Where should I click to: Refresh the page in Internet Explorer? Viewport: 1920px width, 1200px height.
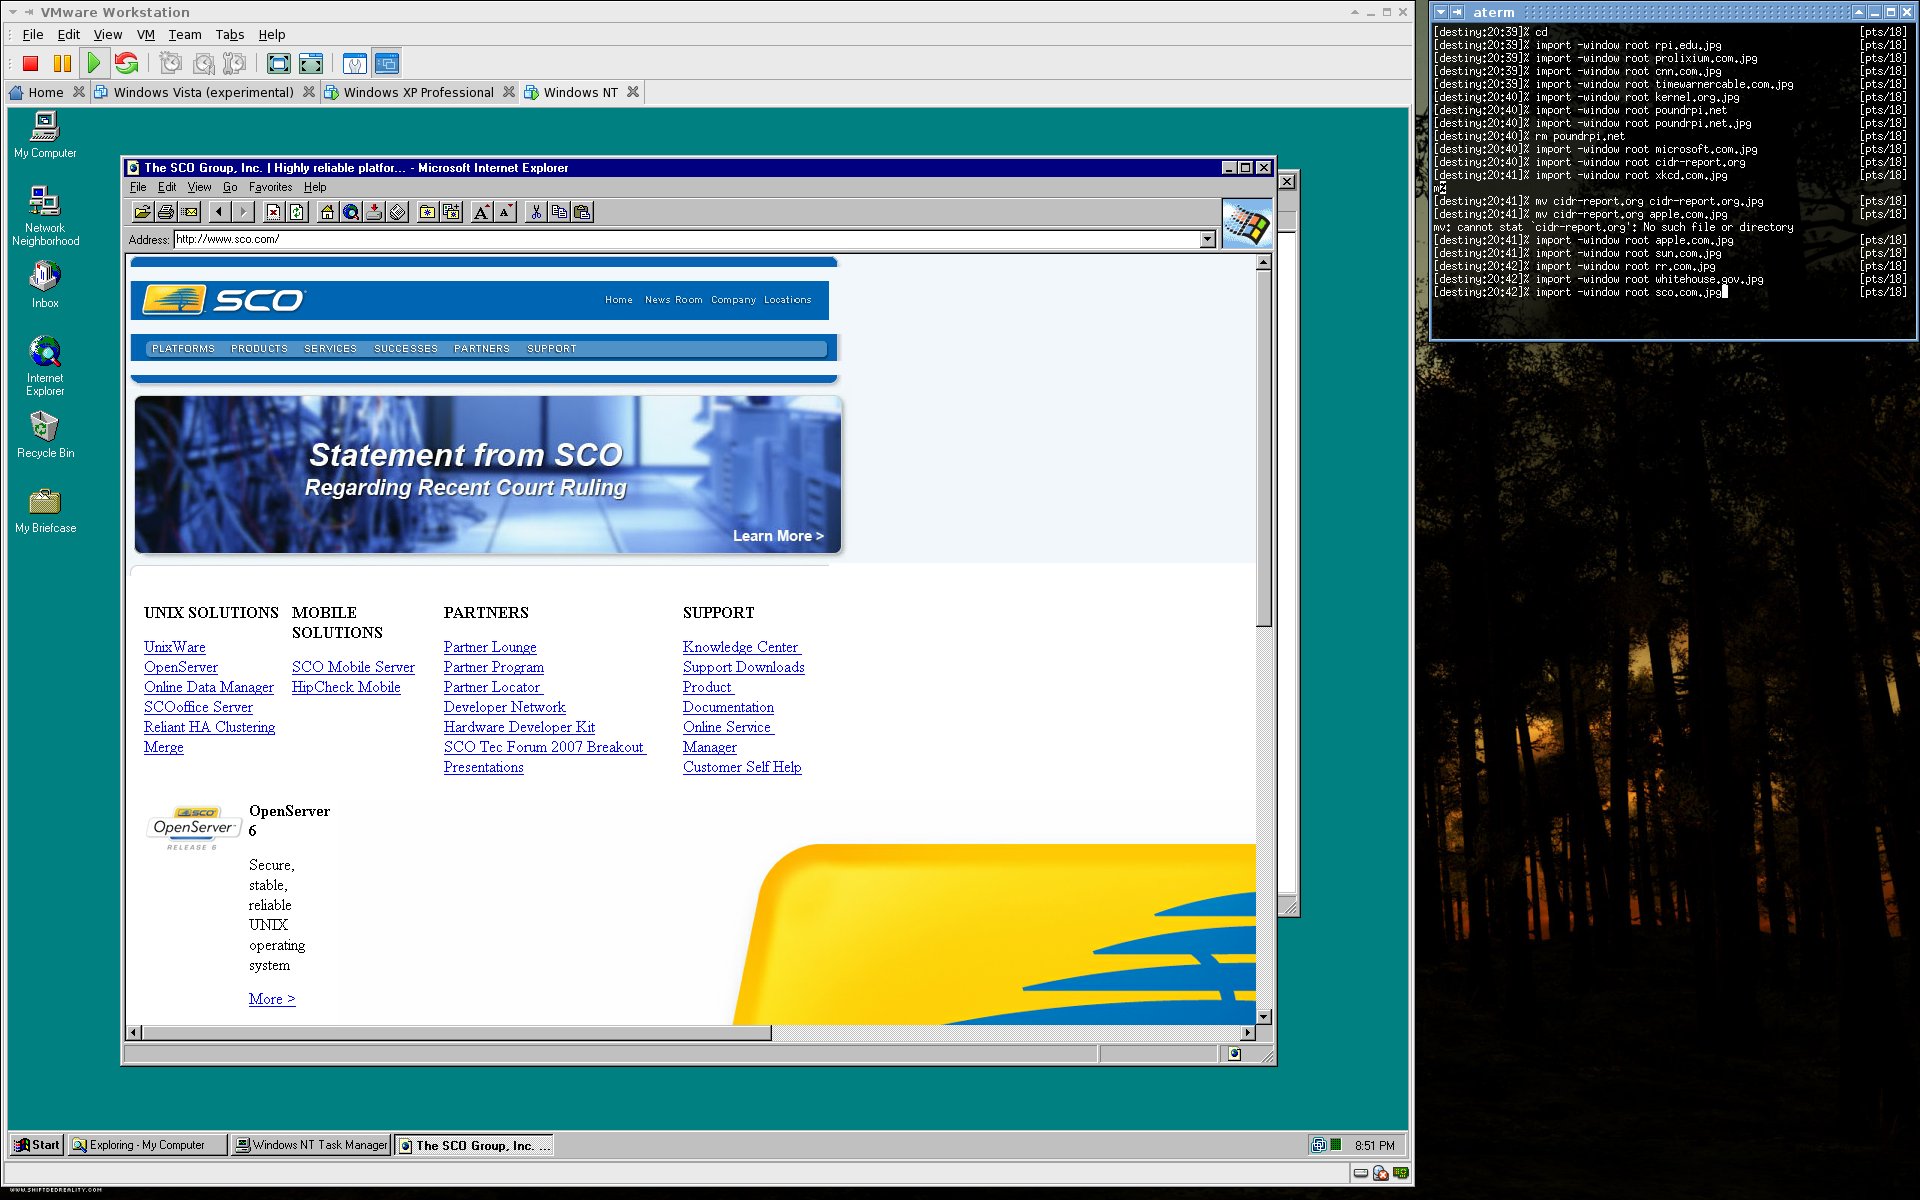297,212
